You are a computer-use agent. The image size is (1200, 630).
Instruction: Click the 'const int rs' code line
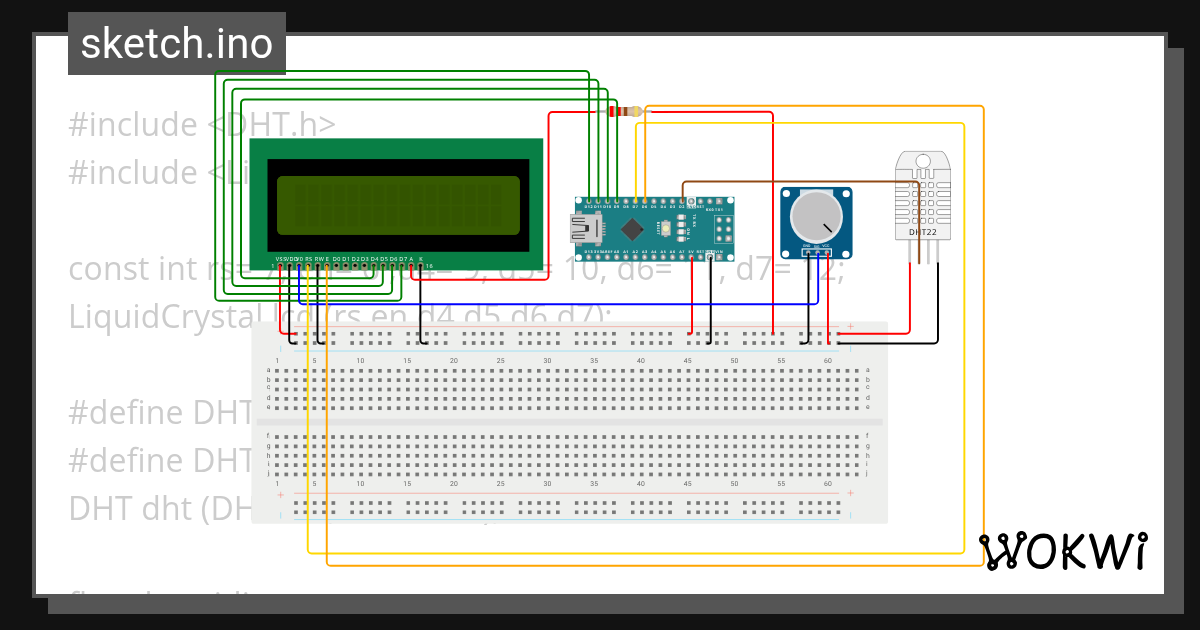(457, 269)
